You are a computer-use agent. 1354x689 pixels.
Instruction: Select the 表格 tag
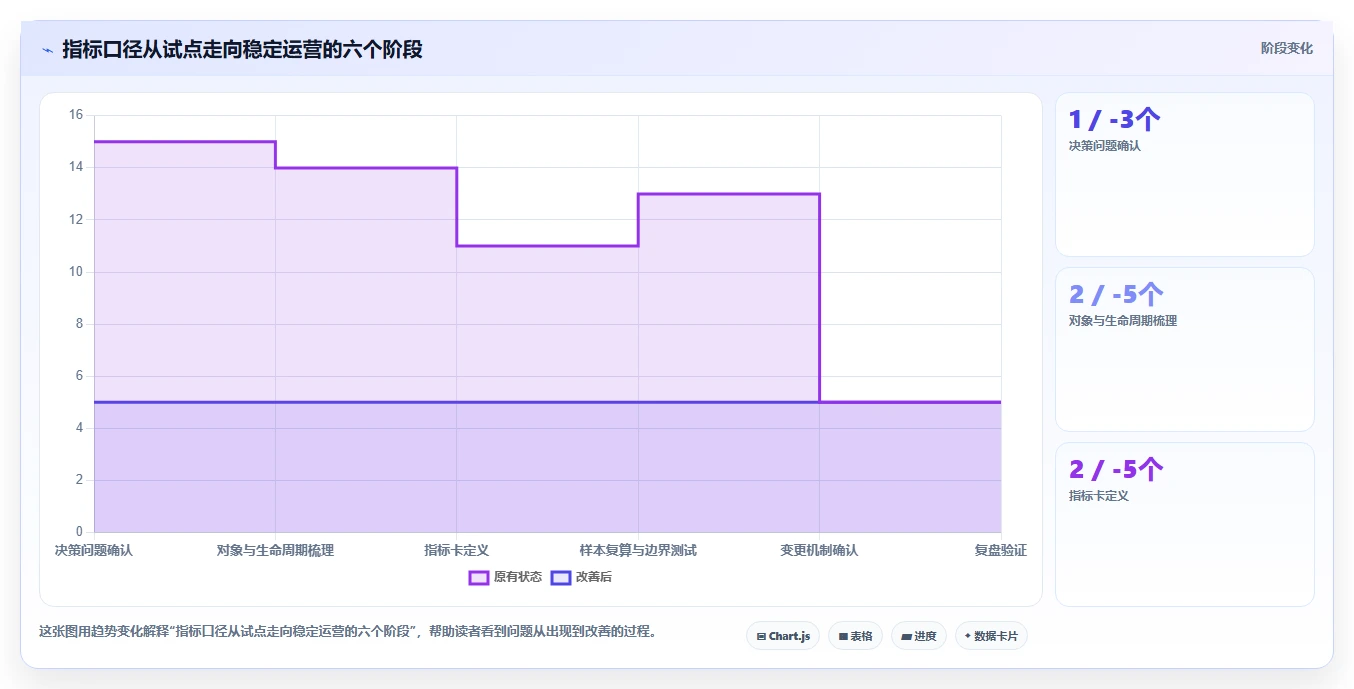(855, 636)
